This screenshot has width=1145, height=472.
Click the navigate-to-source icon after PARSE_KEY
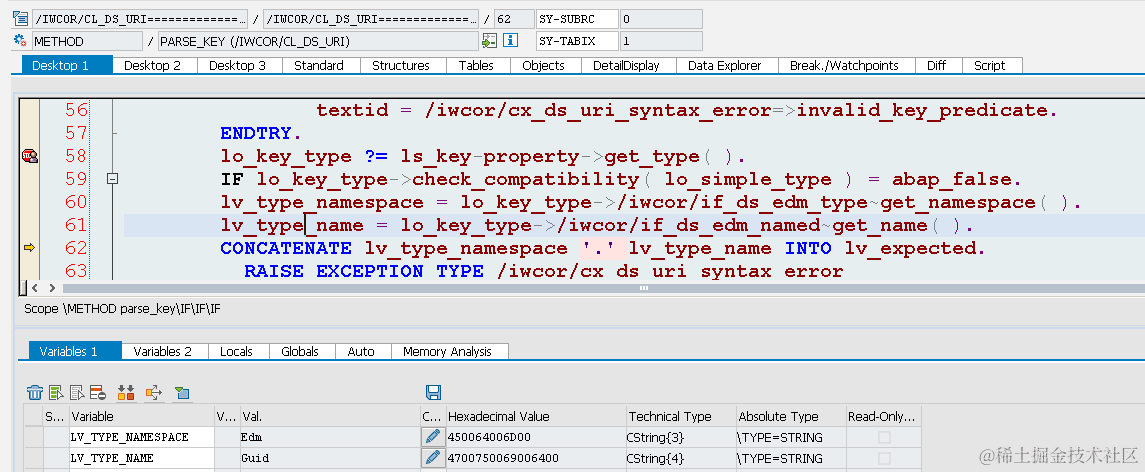pos(489,41)
